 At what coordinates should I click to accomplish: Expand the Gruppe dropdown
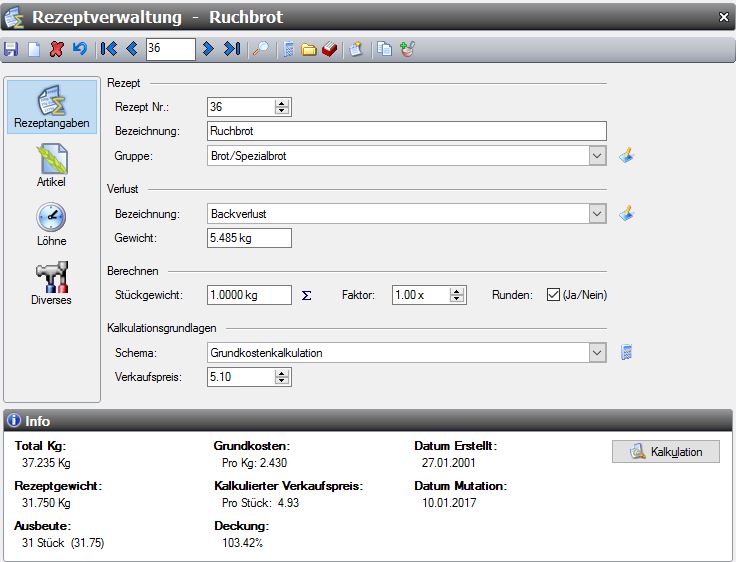597,156
